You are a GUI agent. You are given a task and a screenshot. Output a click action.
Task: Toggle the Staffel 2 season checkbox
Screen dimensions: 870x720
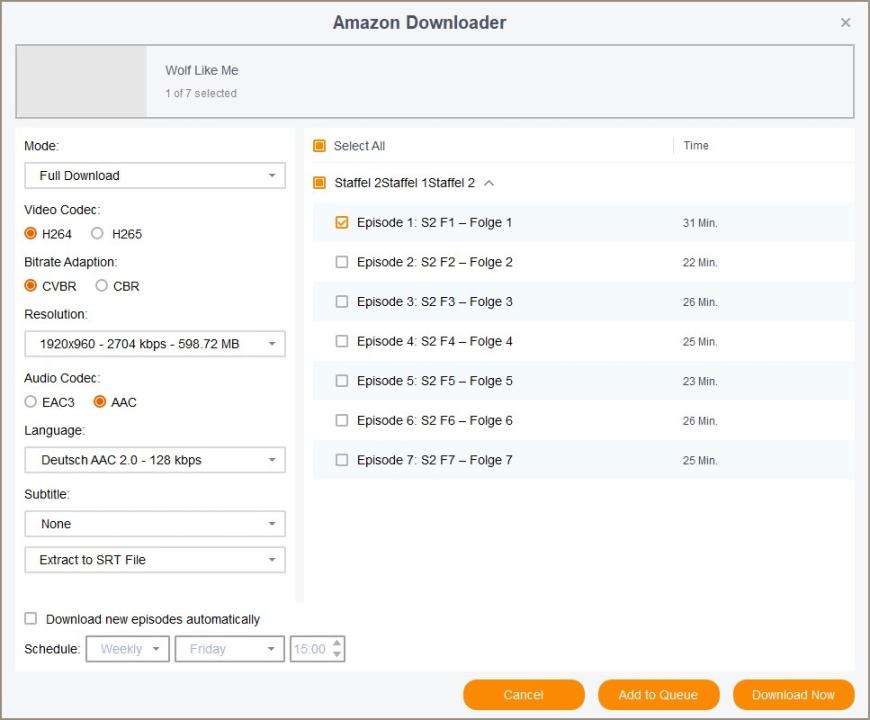[319, 182]
